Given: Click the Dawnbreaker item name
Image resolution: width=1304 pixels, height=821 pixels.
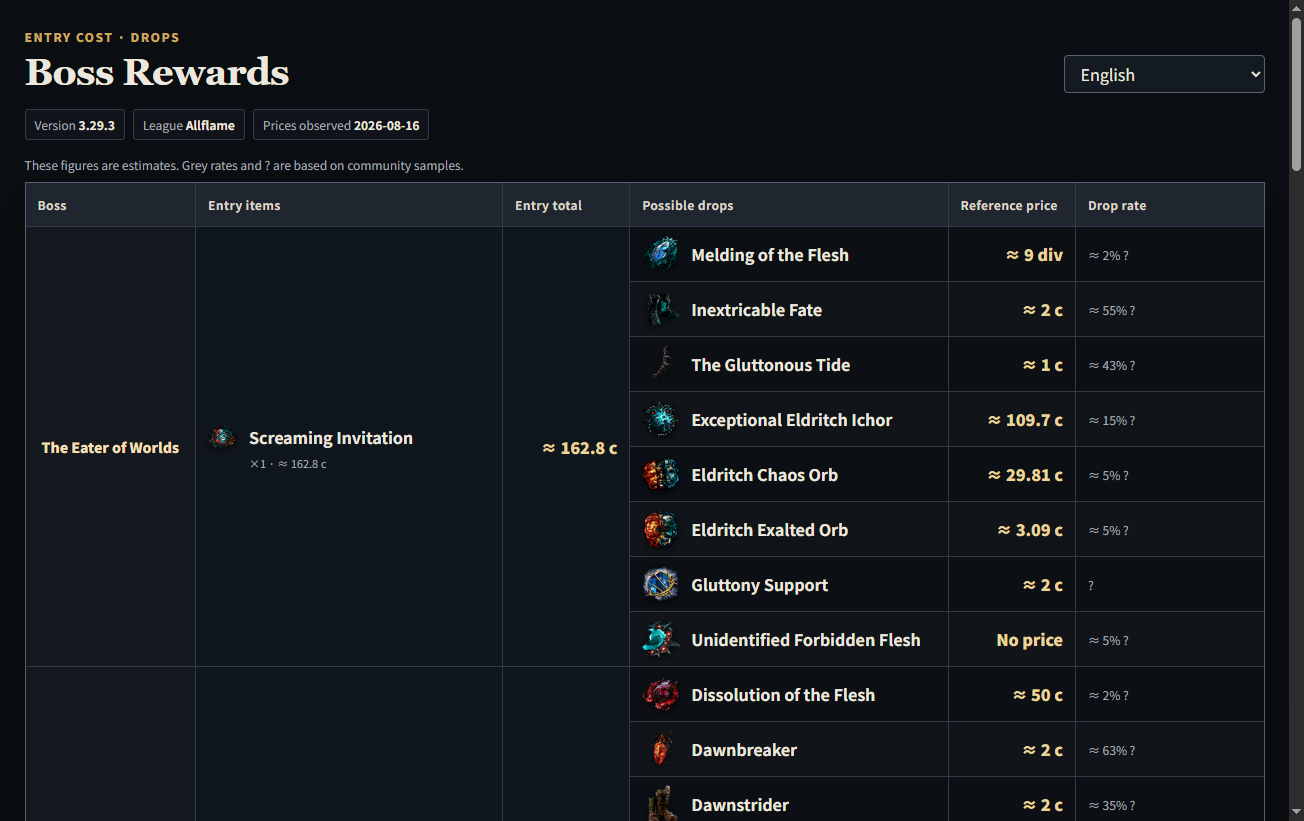Looking at the screenshot, I should [744, 750].
